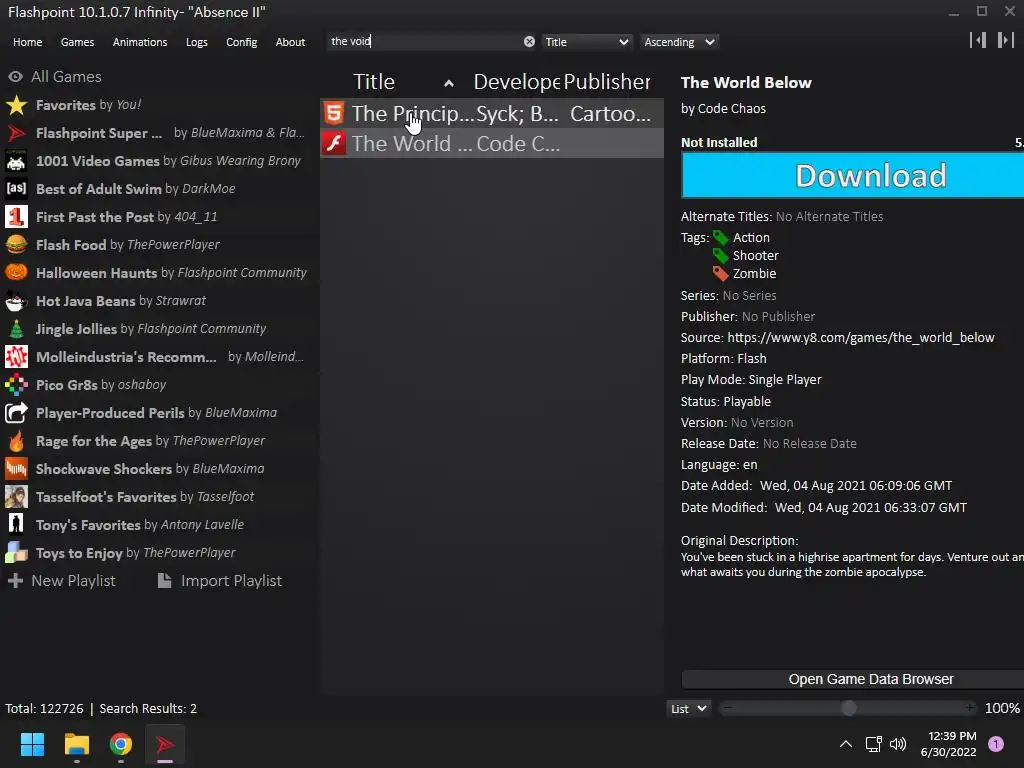Click the 1001 Video Games invader icon

pos(16,161)
